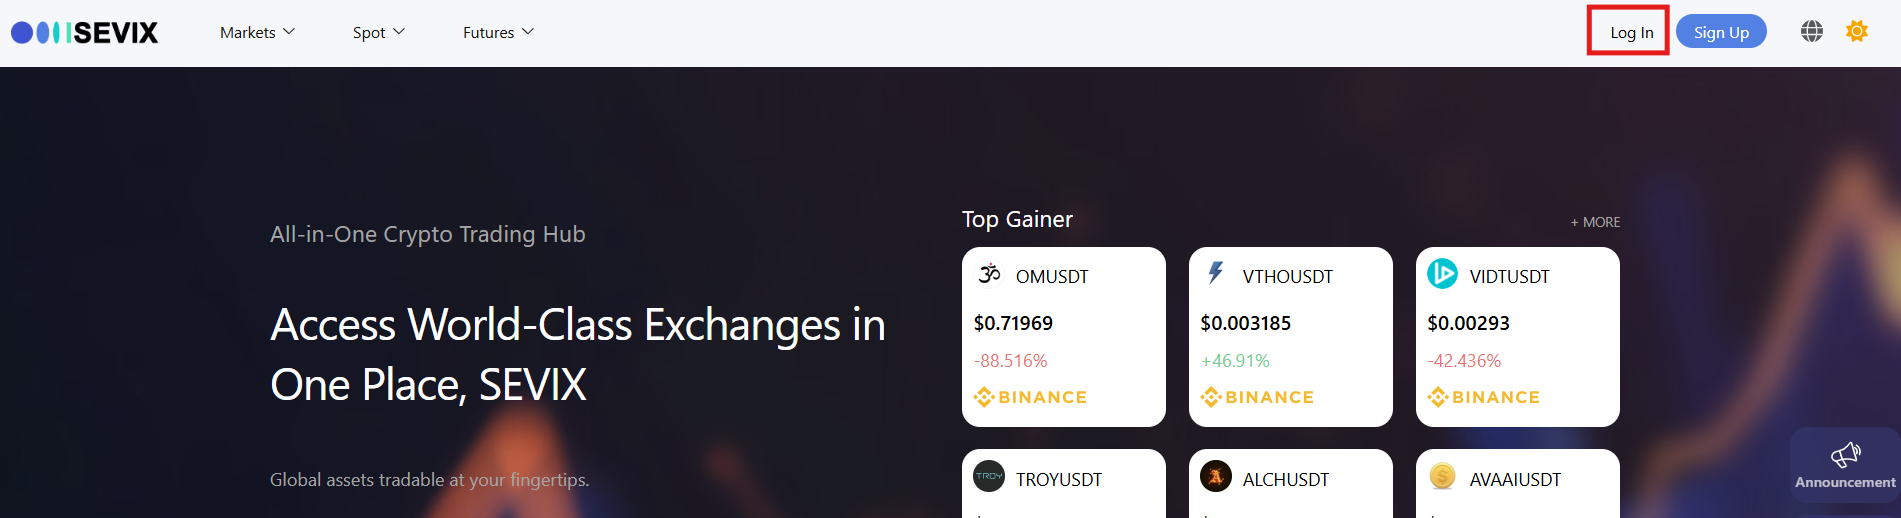The width and height of the screenshot is (1901, 518).
Task: Open the language globe selector
Action: (1811, 32)
